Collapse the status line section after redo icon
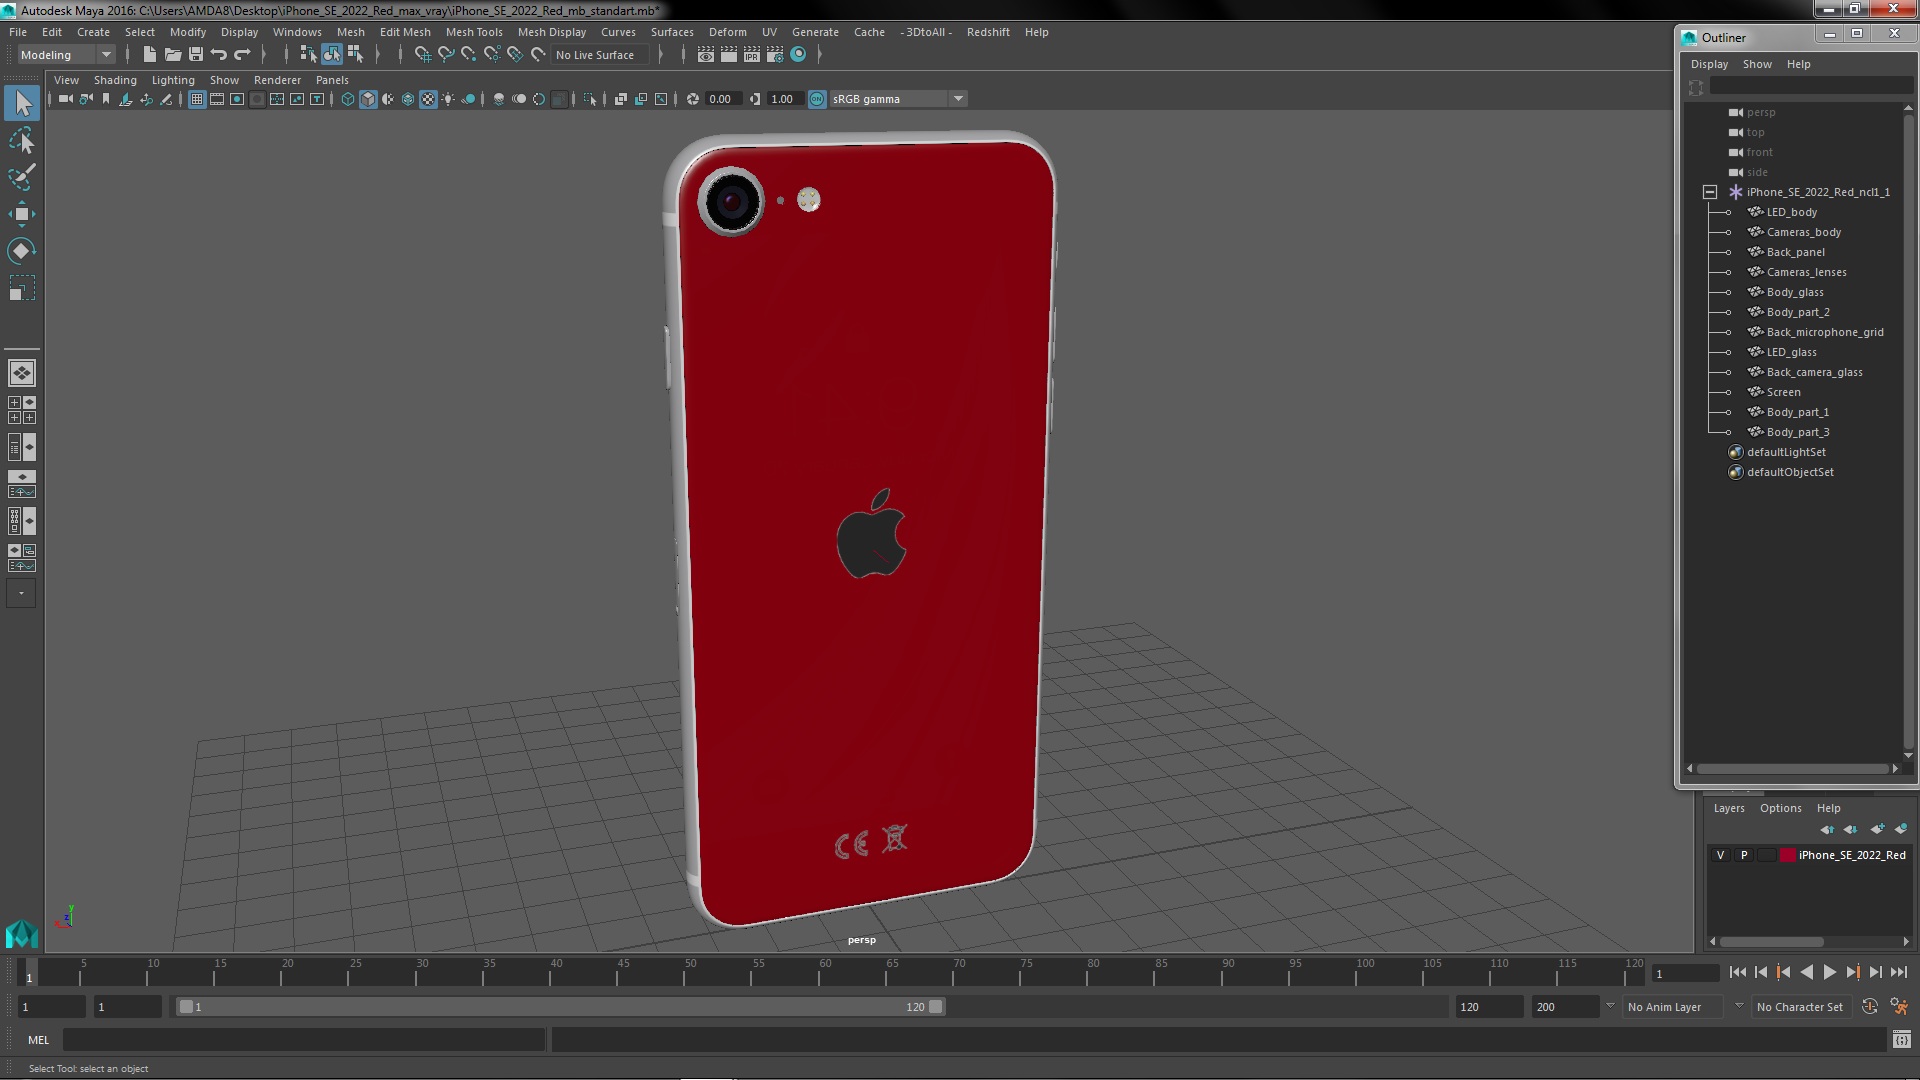Viewport: 1920px width, 1080px height. point(264,55)
